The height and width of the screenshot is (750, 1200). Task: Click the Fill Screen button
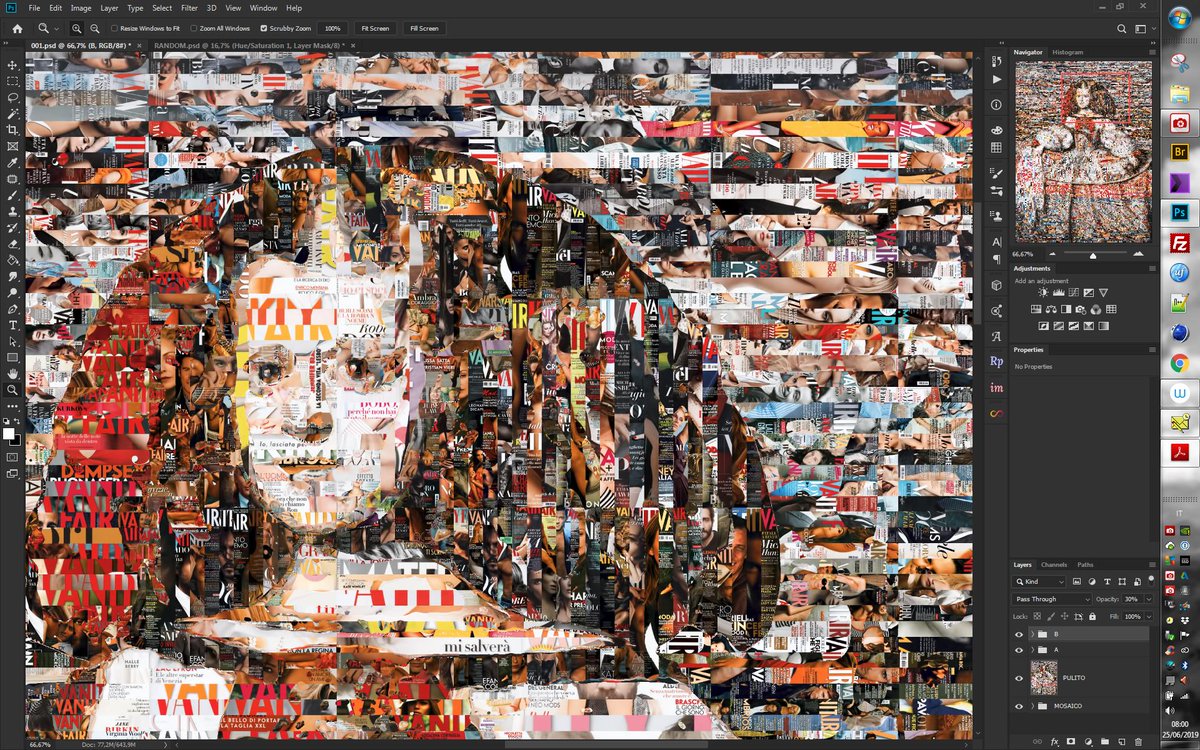point(423,28)
